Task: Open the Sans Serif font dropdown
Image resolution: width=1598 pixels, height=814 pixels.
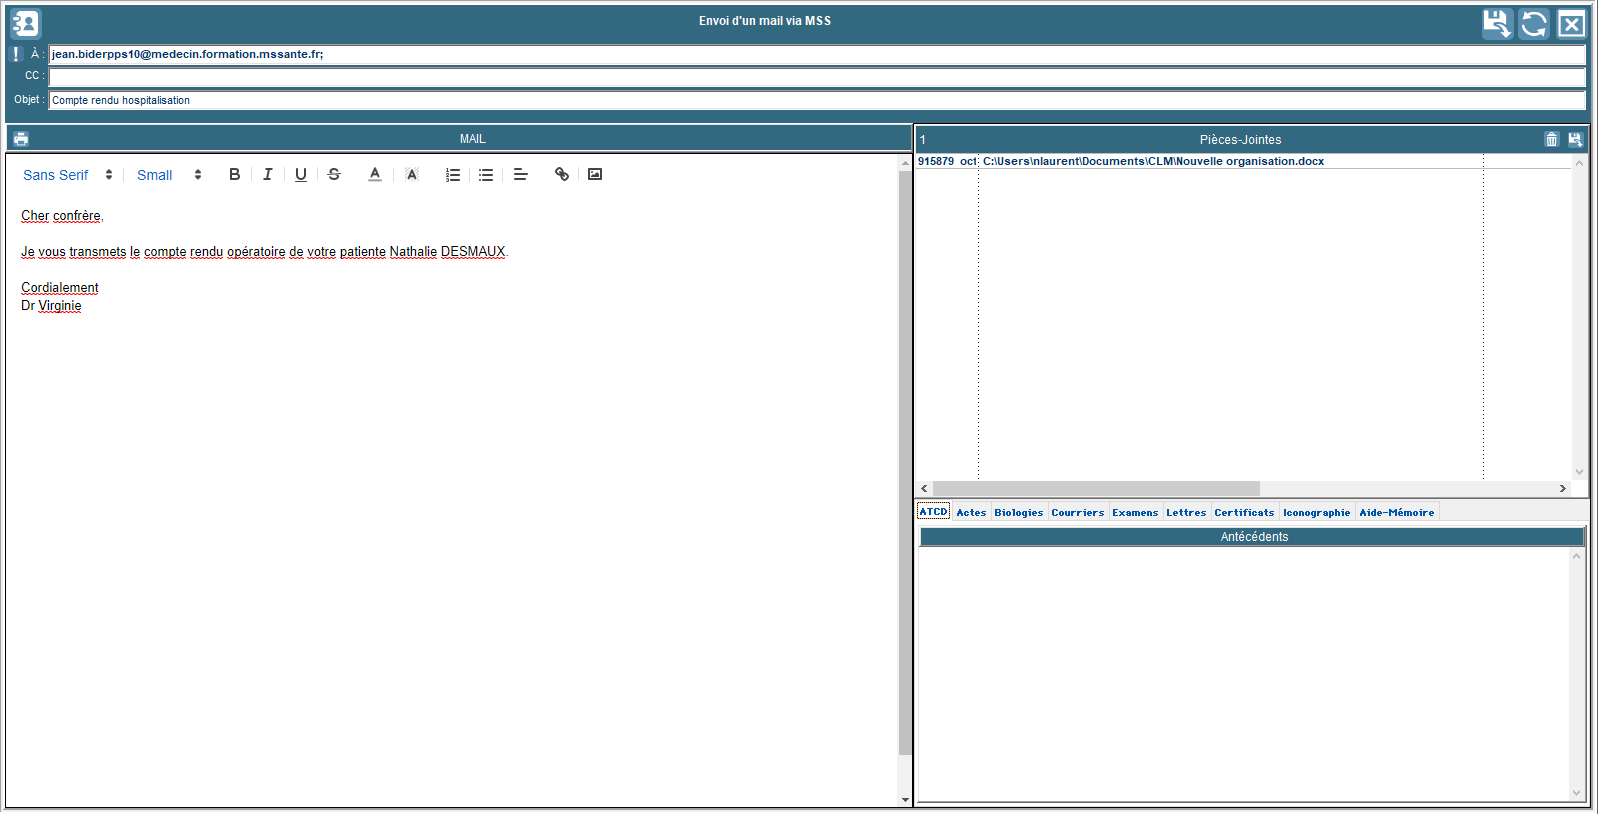Action: [x=68, y=175]
